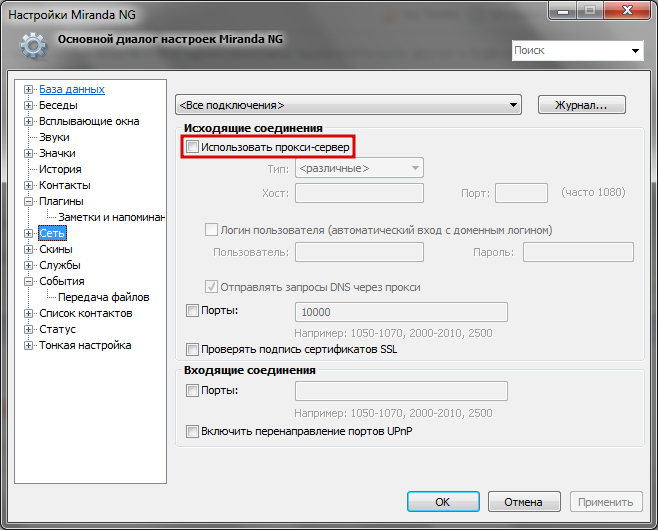This screenshot has height=530, width=658.
Task: Select 'Контакты' in the settings tree
Action: [65, 185]
